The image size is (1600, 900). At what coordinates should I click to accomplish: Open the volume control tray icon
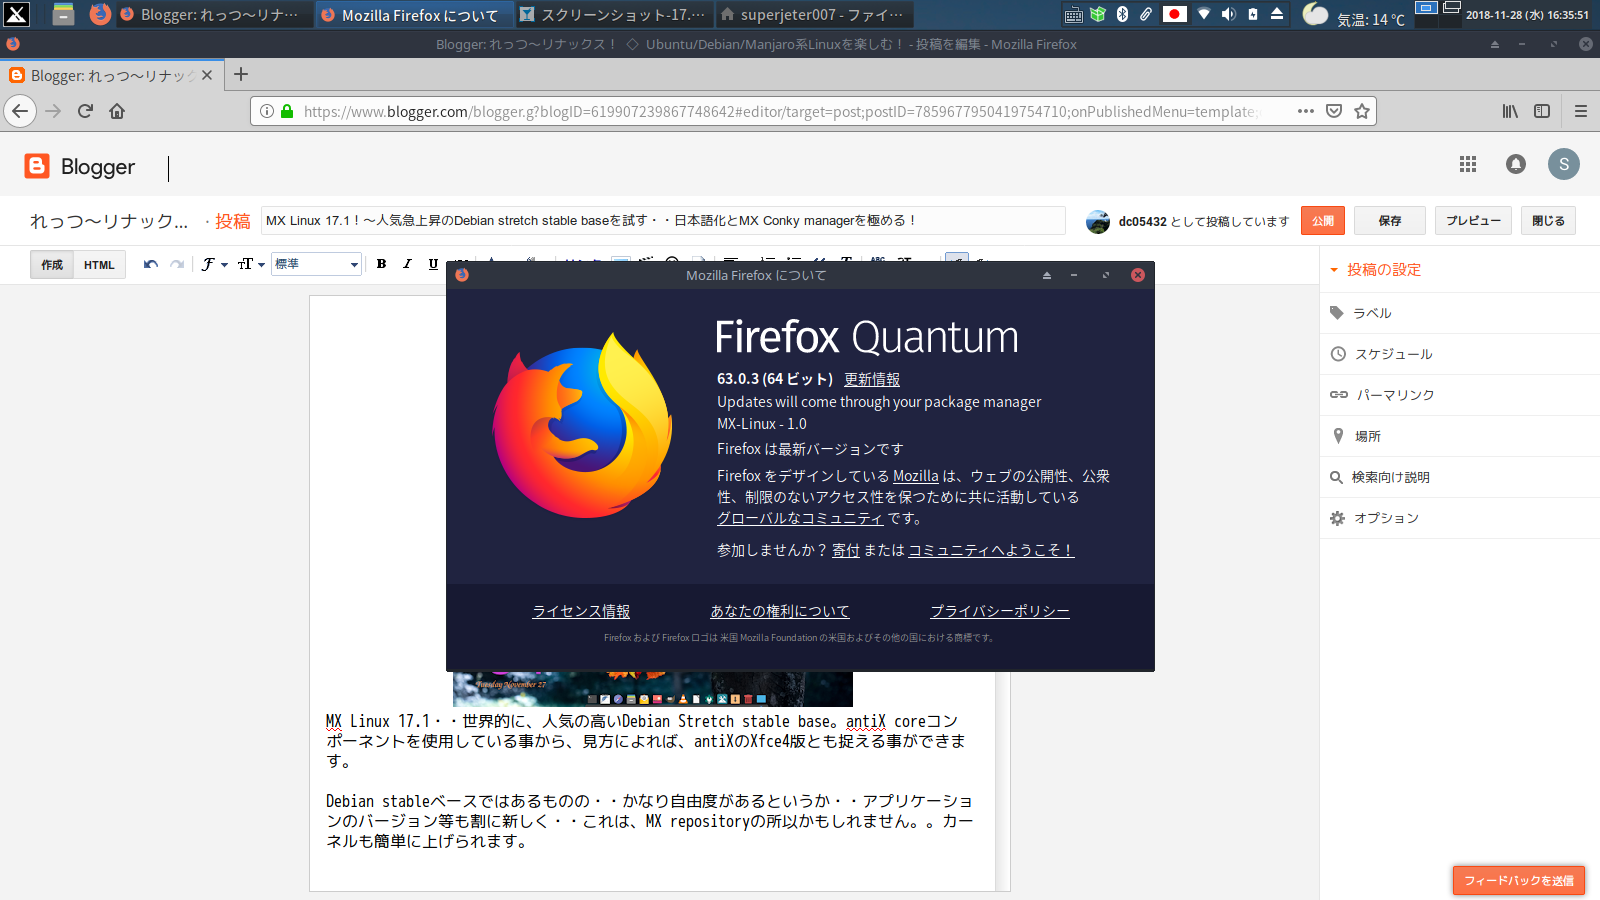pos(1229,14)
